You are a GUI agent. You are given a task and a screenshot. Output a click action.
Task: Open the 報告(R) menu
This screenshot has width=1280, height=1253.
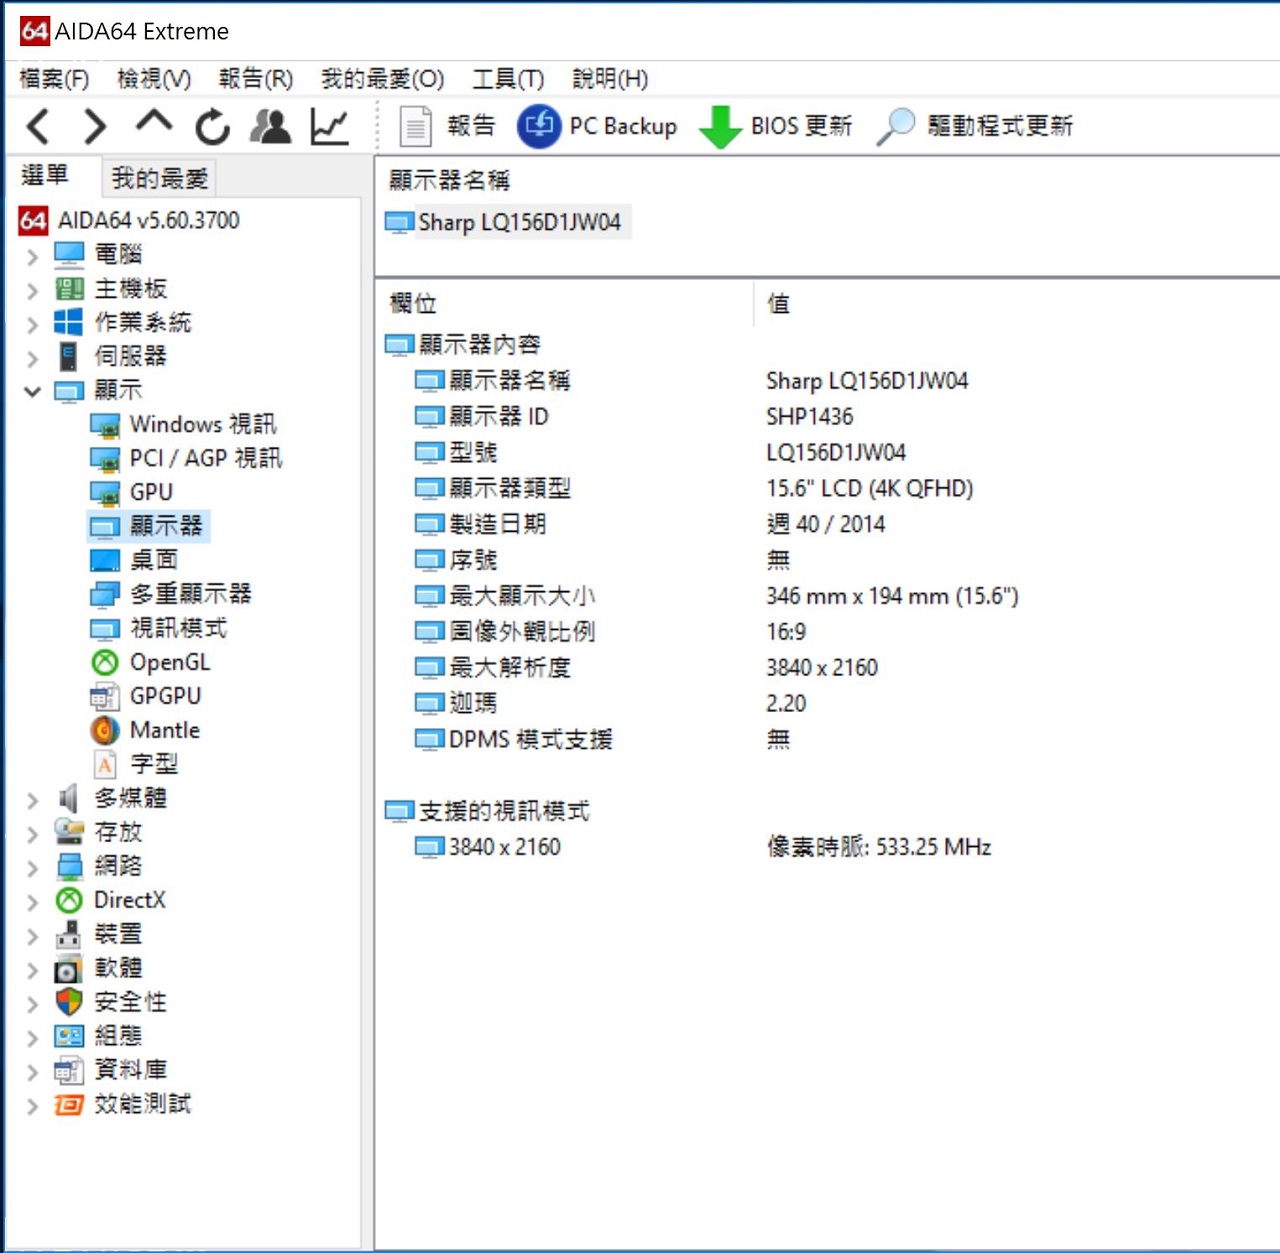pos(256,78)
